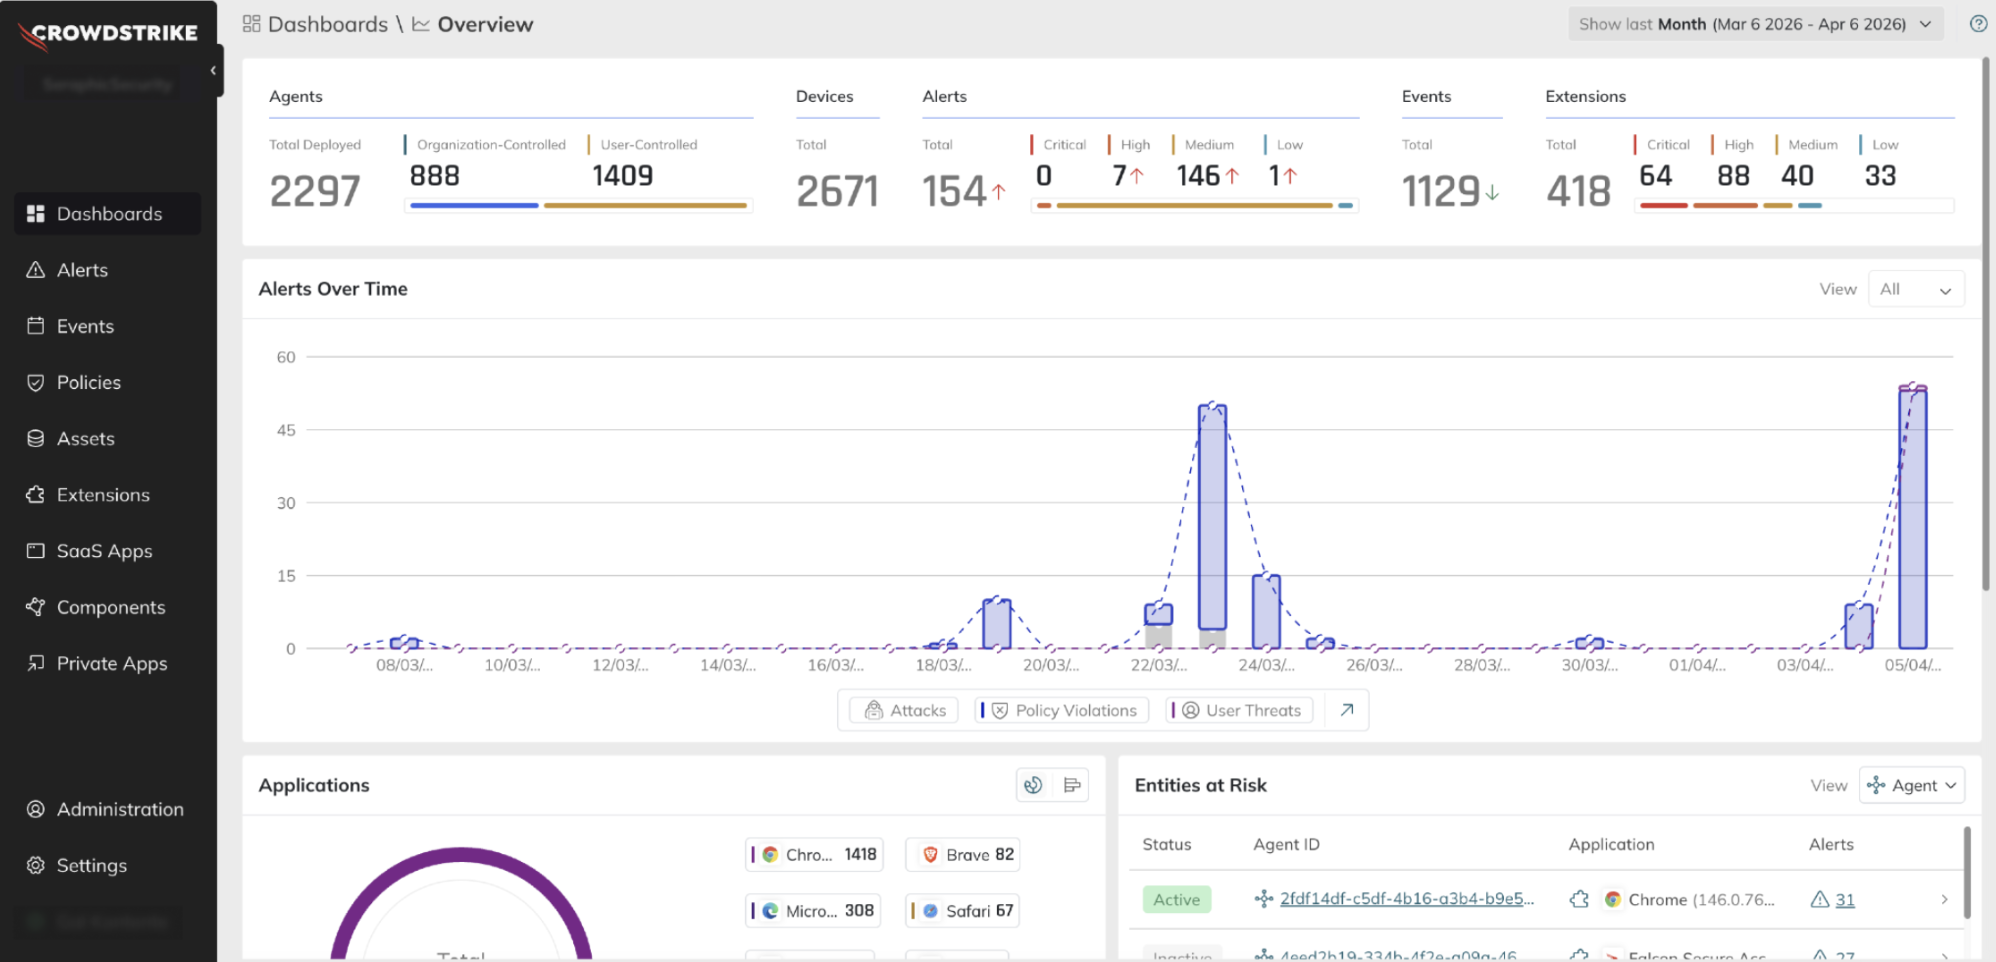Click the CrowdStrike logo

pyautogui.click(x=108, y=34)
